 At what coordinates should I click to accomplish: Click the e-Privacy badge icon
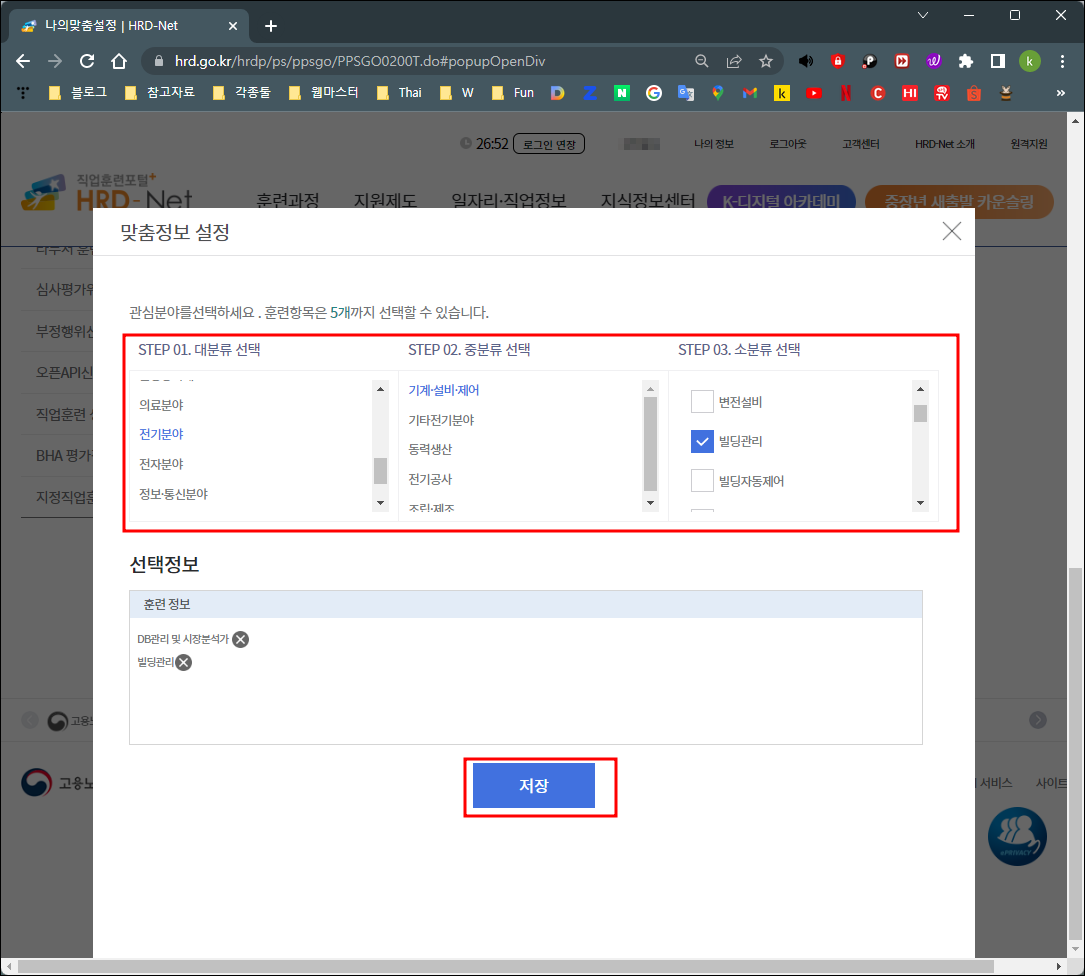click(x=1016, y=836)
